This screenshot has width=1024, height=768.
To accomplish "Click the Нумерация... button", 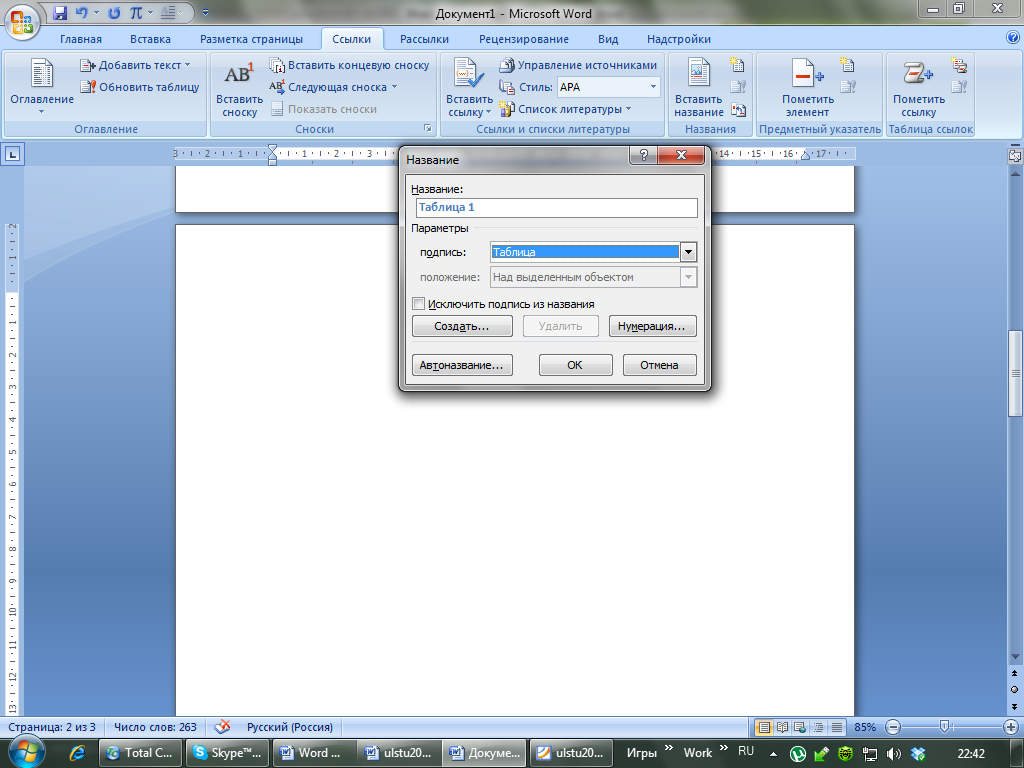I will [x=652, y=326].
